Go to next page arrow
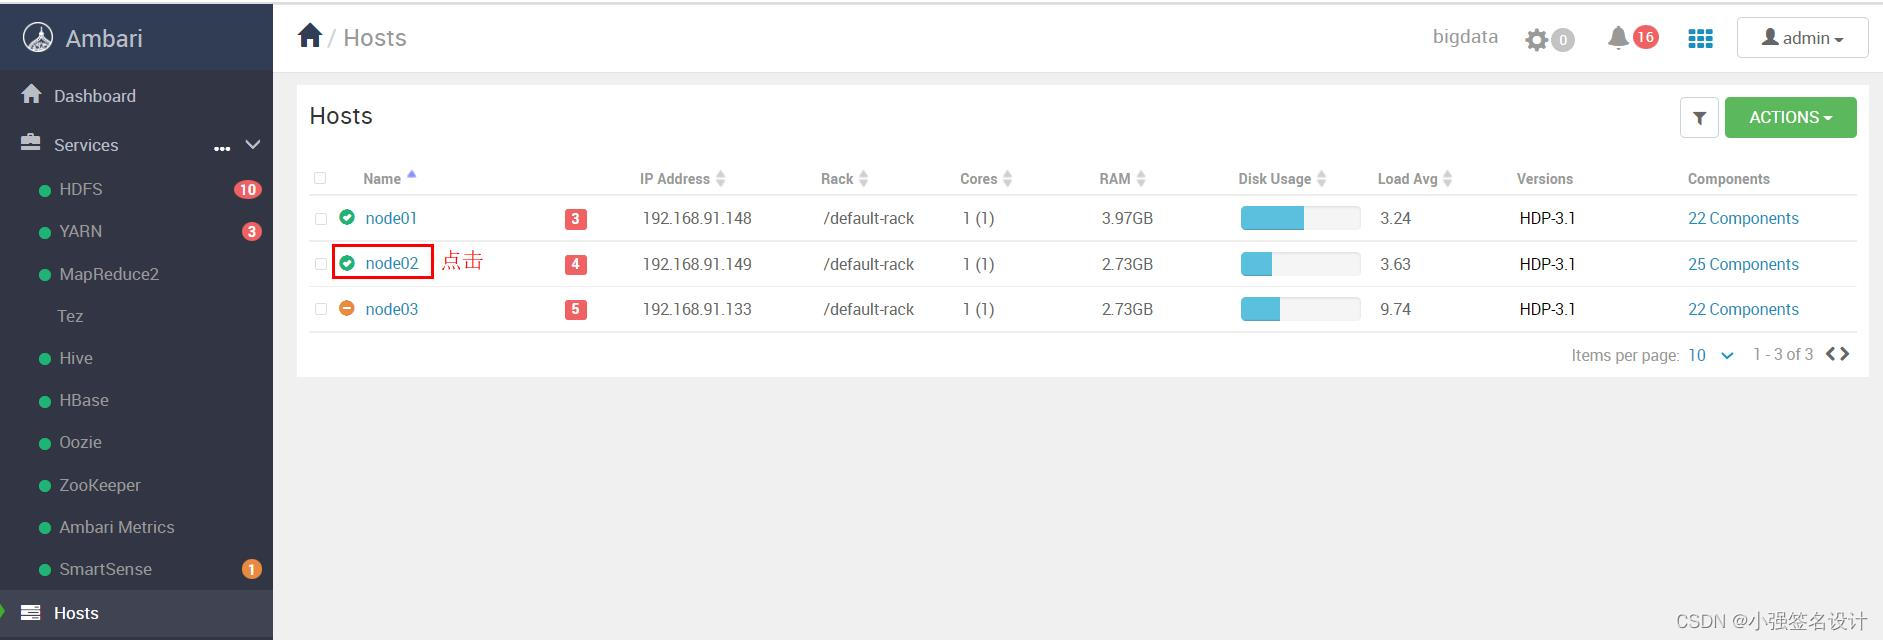Screen dimensions: 1883x640 (1844, 354)
